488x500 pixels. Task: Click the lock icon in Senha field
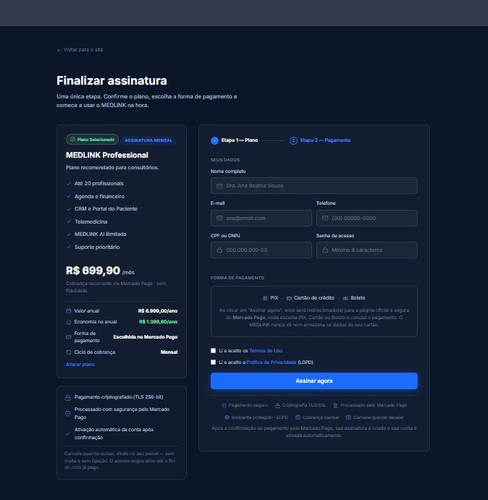(x=325, y=250)
